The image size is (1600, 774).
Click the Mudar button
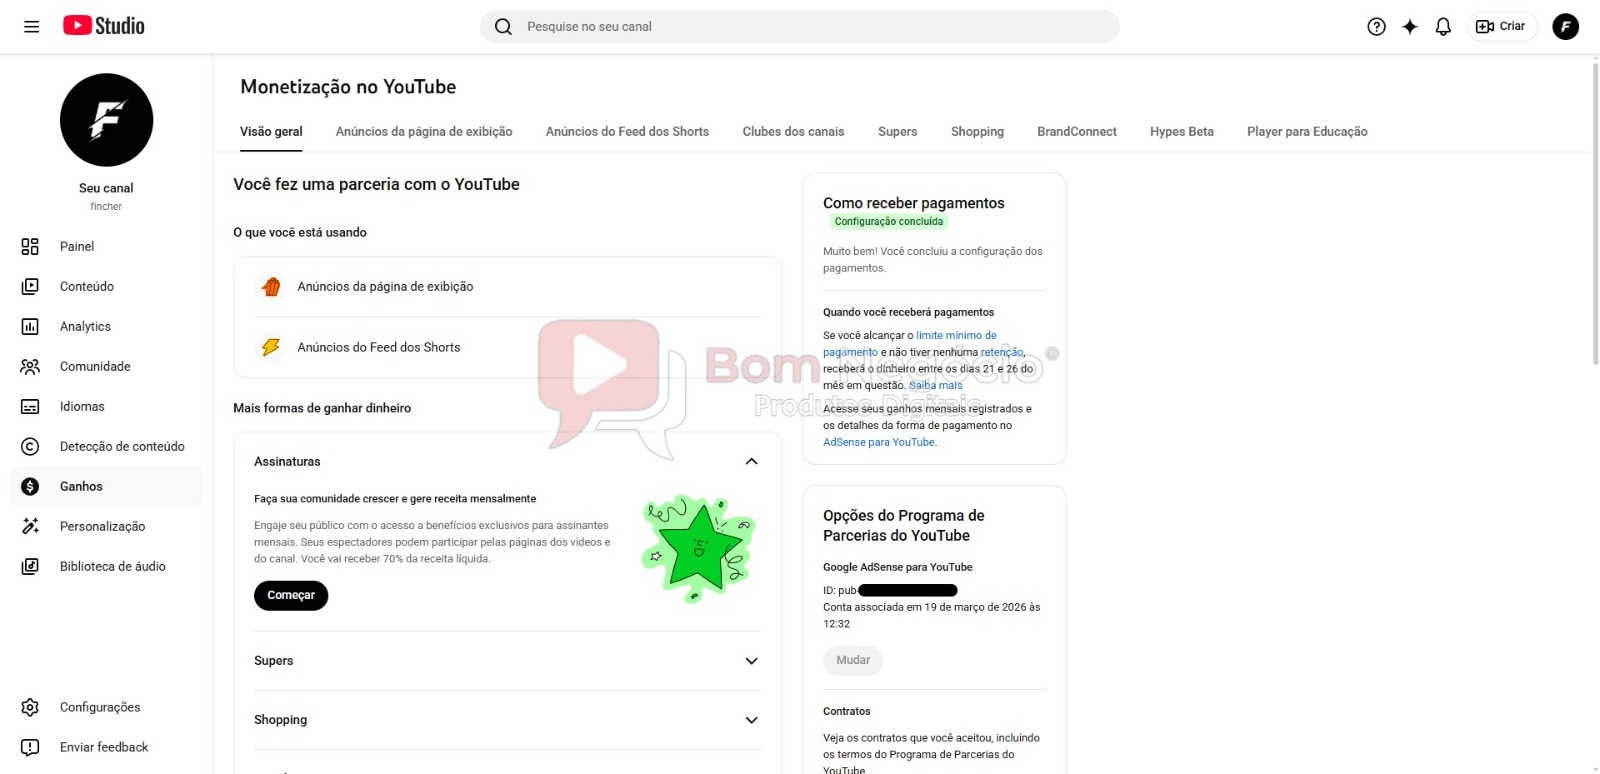pyautogui.click(x=853, y=660)
